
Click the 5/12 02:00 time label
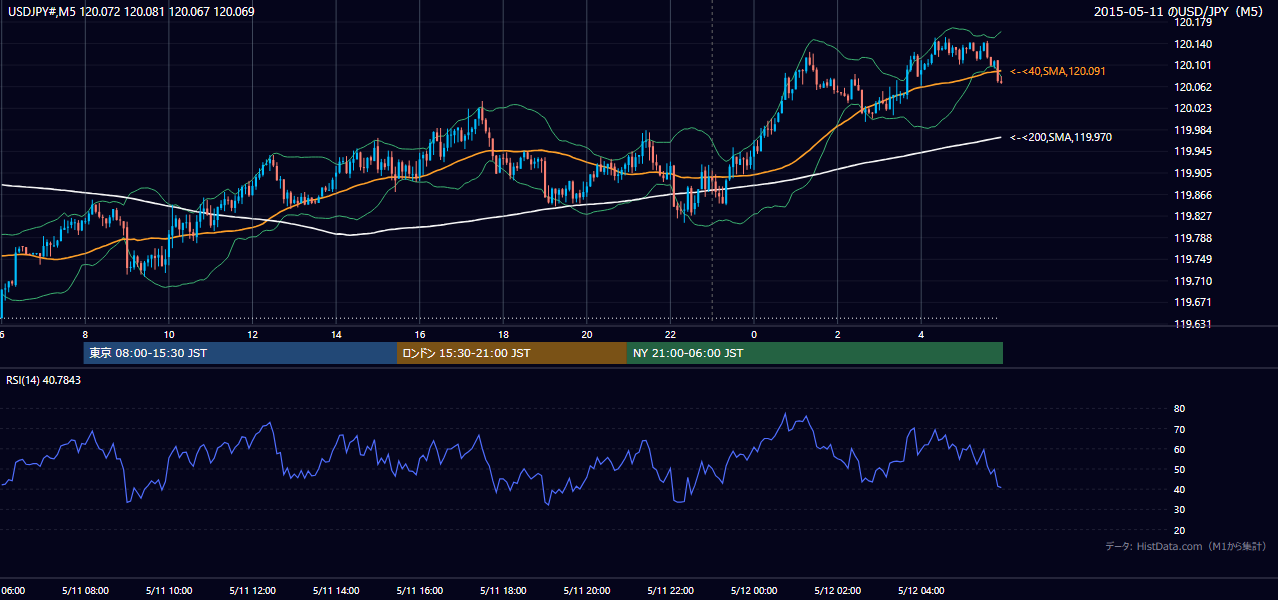(838, 590)
